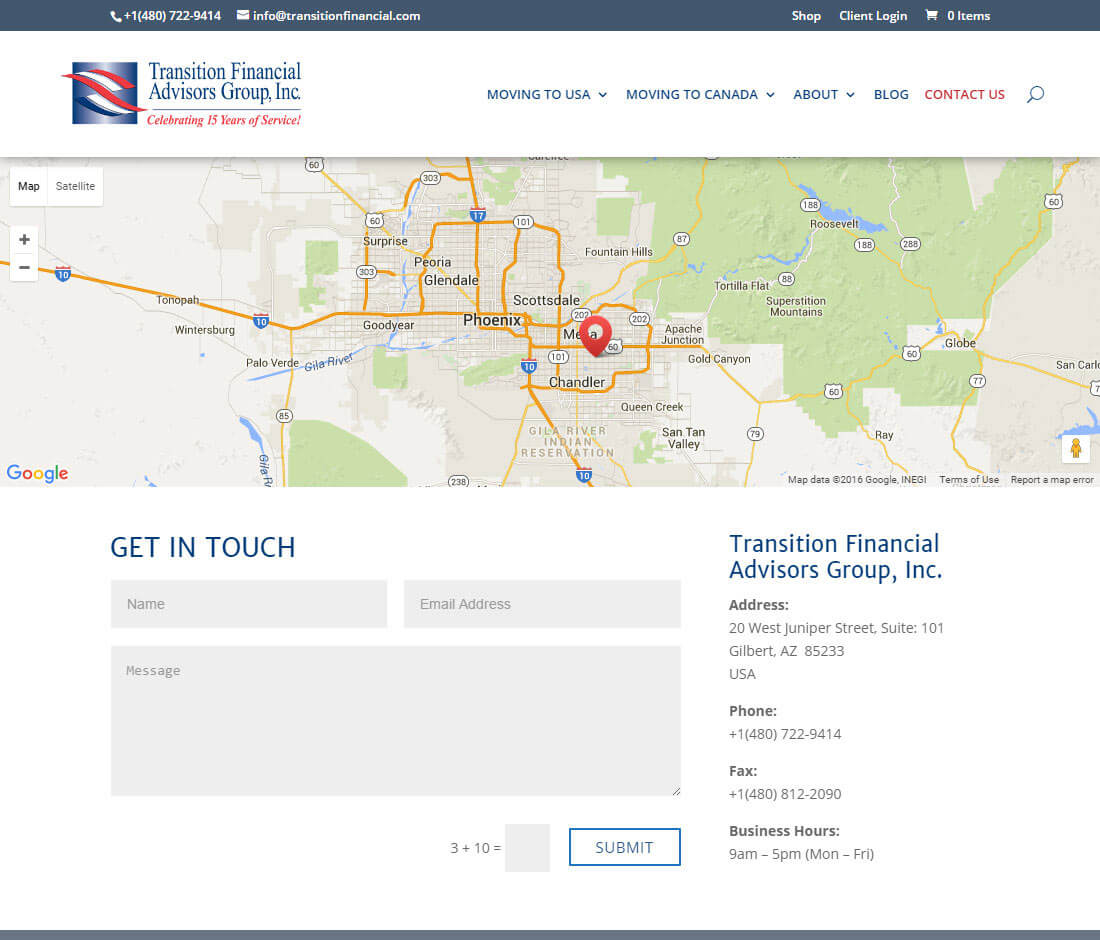Image resolution: width=1100 pixels, height=940 pixels.
Task: Zoom out the map with minus
Action: 24,267
